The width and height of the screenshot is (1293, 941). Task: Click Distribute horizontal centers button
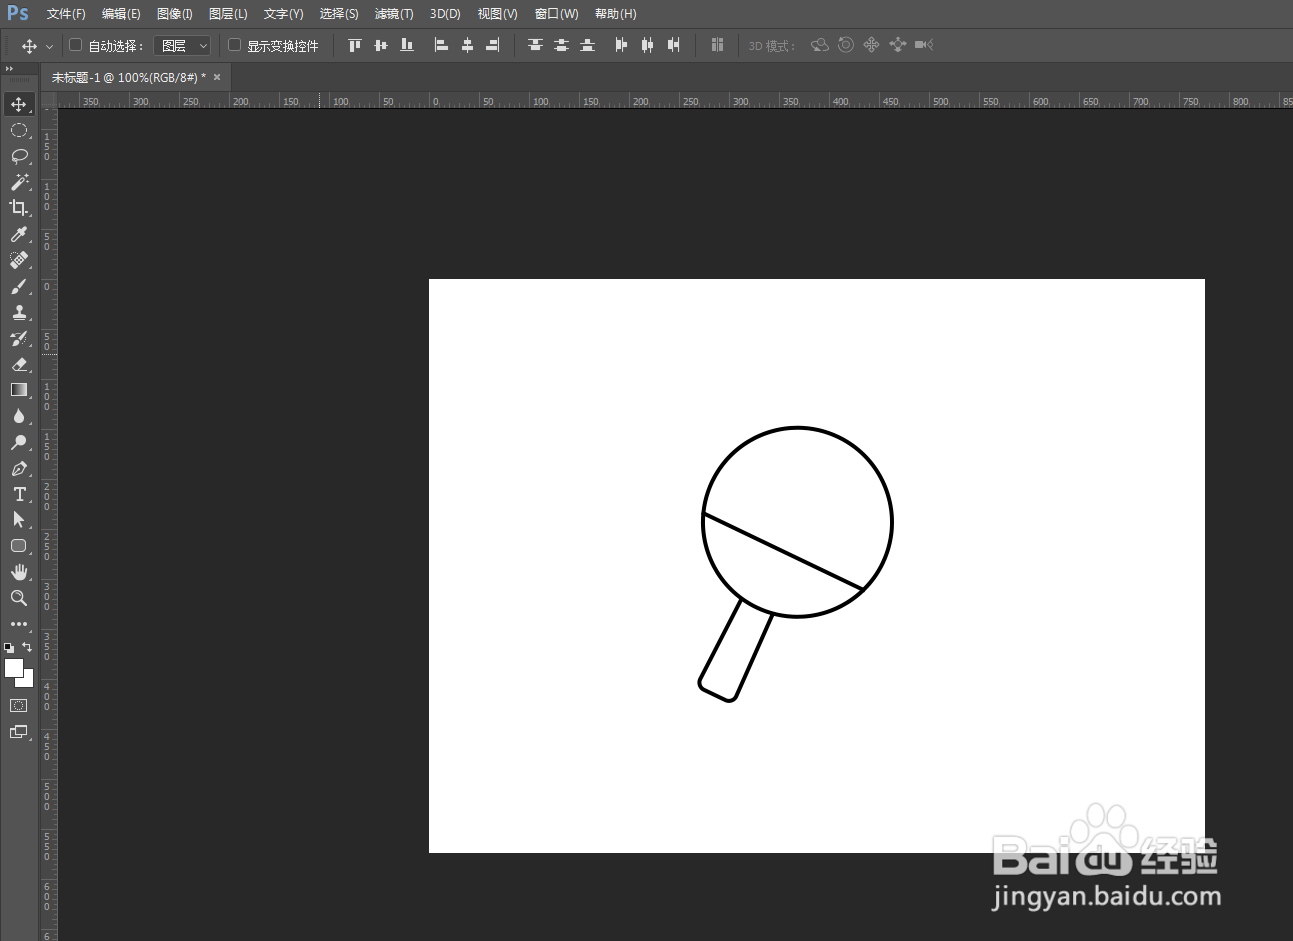pos(648,45)
